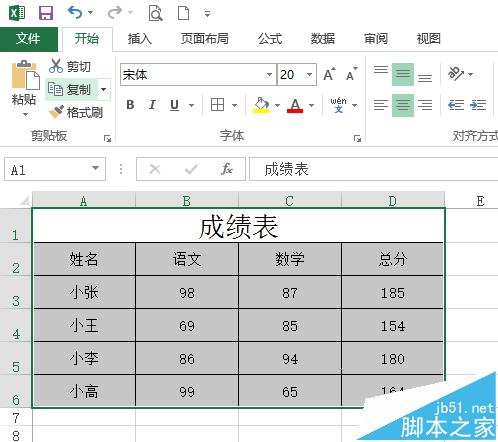Select all cells corner triangle
This screenshot has width=498, height=442.
pos(24,200)
